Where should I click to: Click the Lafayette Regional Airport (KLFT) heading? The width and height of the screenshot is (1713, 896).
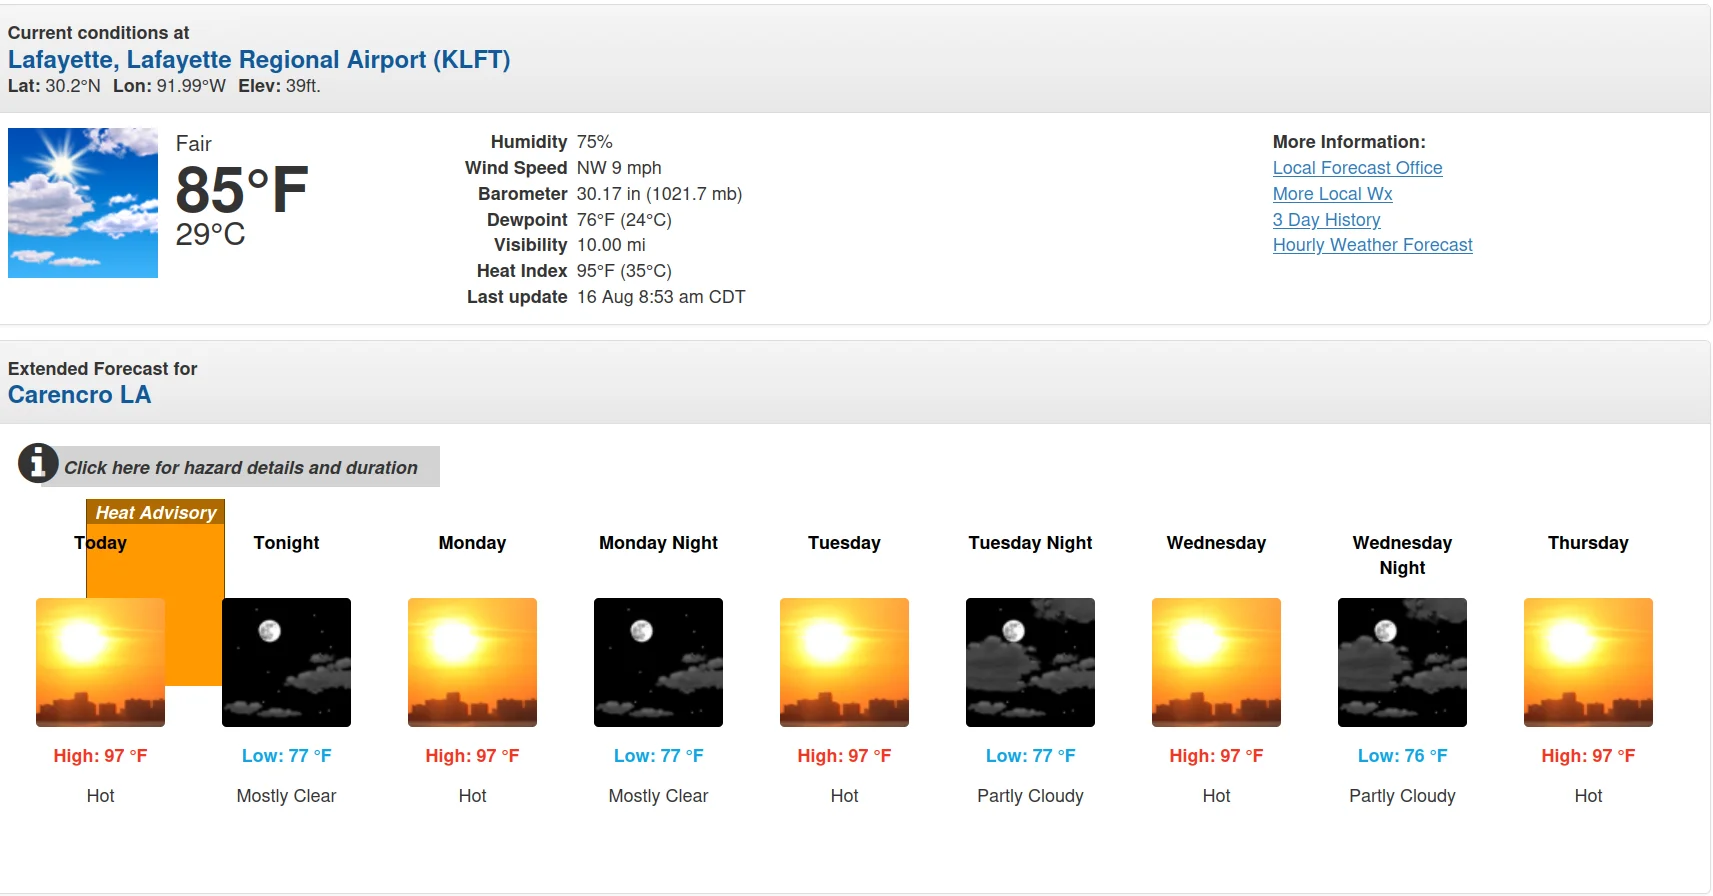[x=259, y=60]
